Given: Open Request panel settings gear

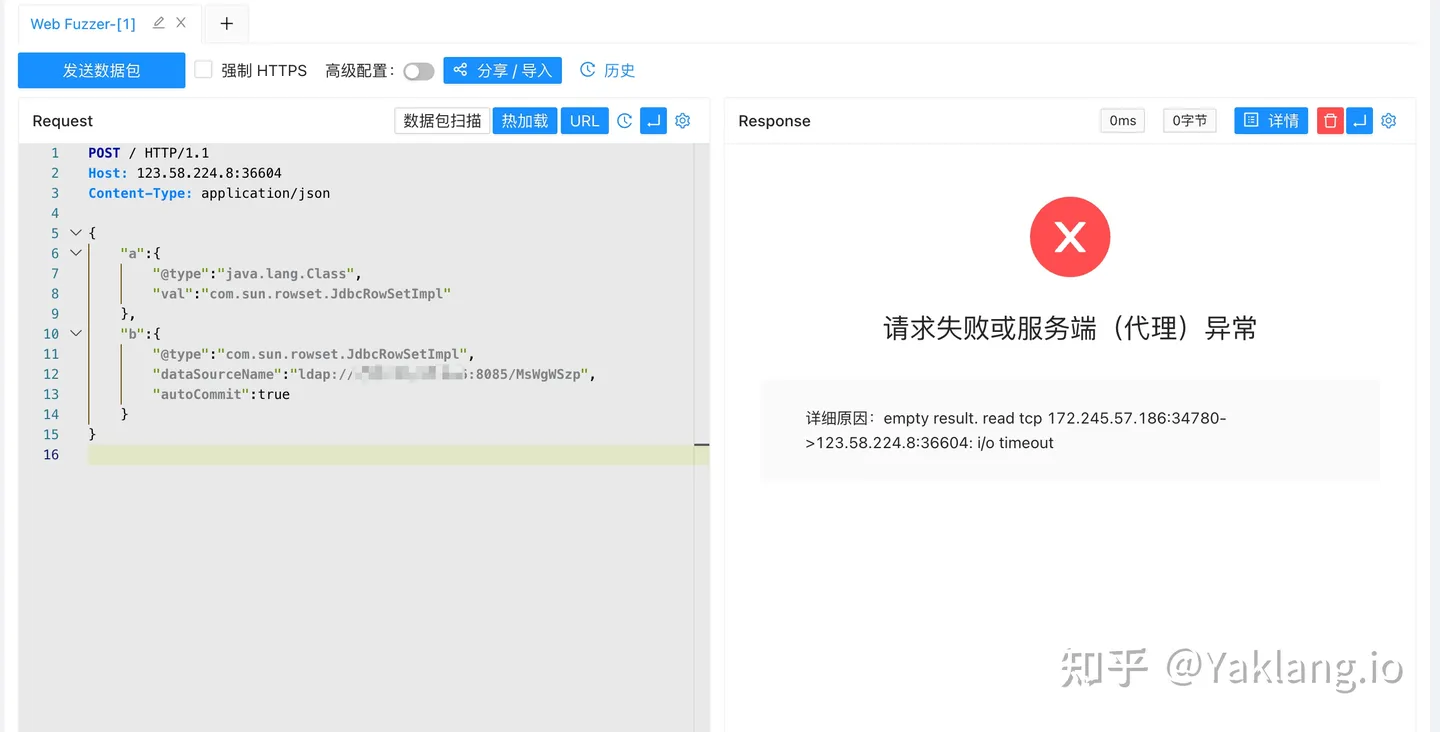Looking at the screenshot, I should pos(683,121).
